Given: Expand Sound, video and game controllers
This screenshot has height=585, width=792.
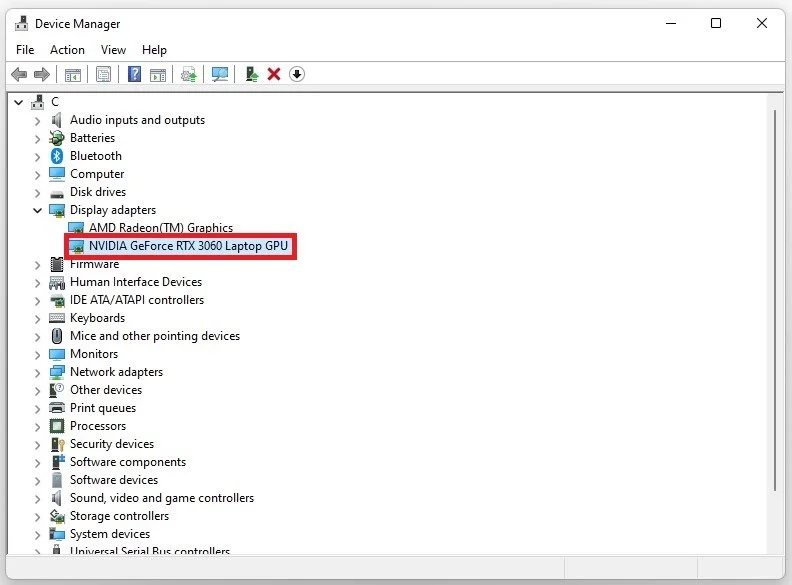Looking at the screenshot, I should click(37, 499).
